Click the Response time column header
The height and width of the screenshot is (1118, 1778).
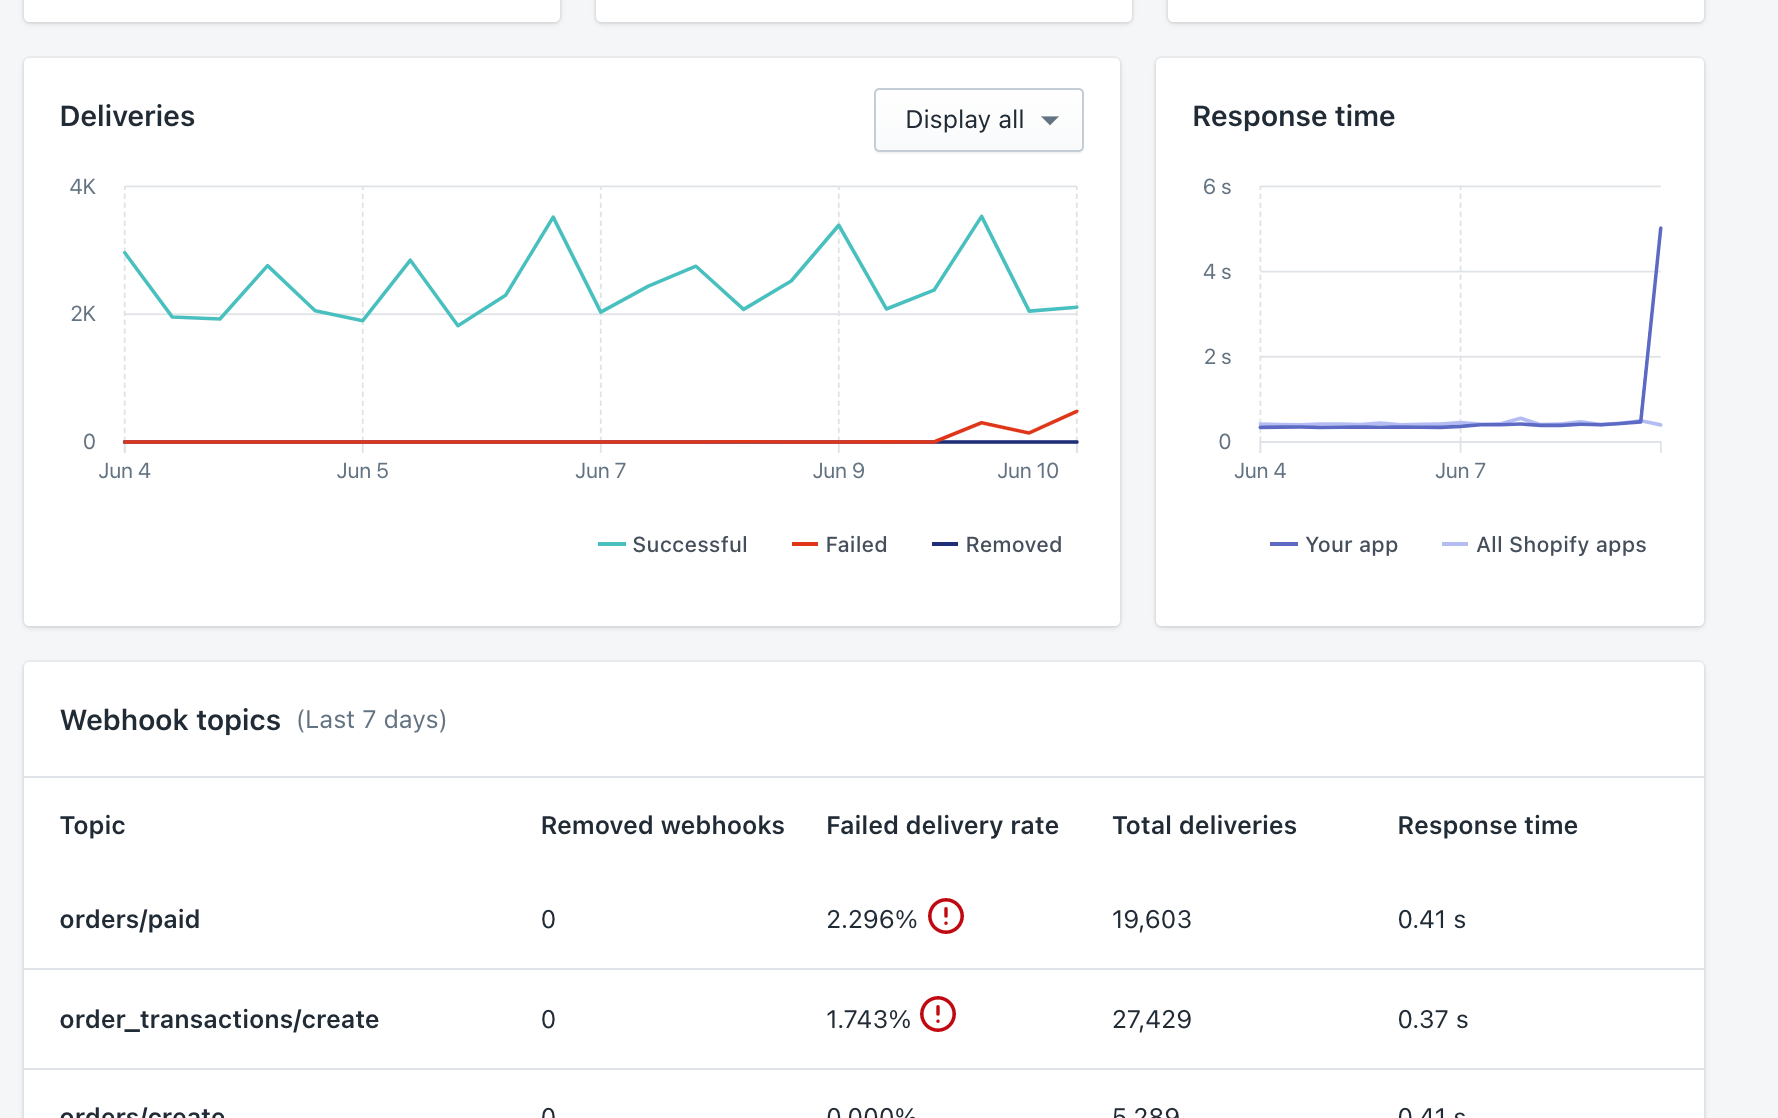point(1487,825)
